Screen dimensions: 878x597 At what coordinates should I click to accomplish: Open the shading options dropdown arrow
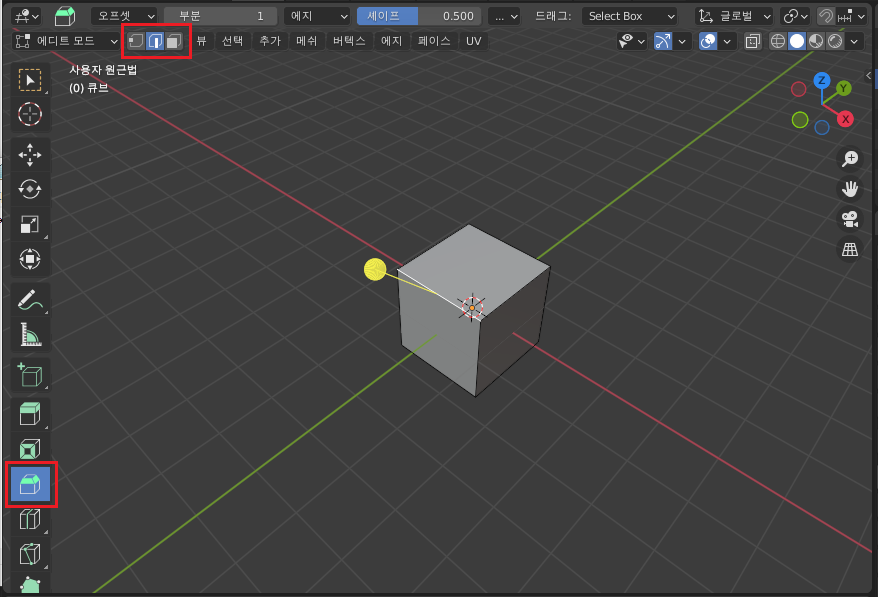point(854,41)
